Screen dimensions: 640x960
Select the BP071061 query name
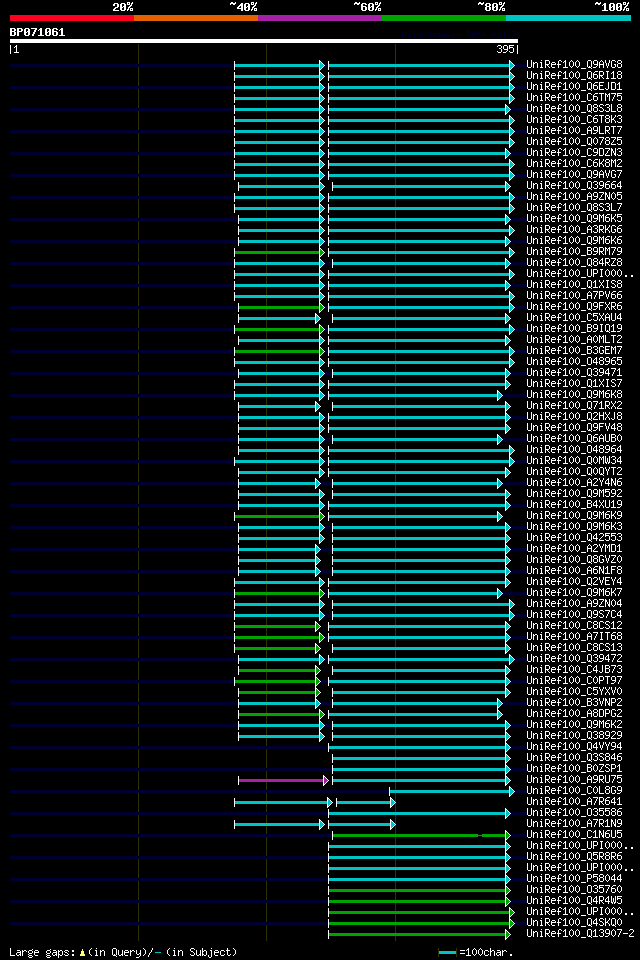coord(37,32)
